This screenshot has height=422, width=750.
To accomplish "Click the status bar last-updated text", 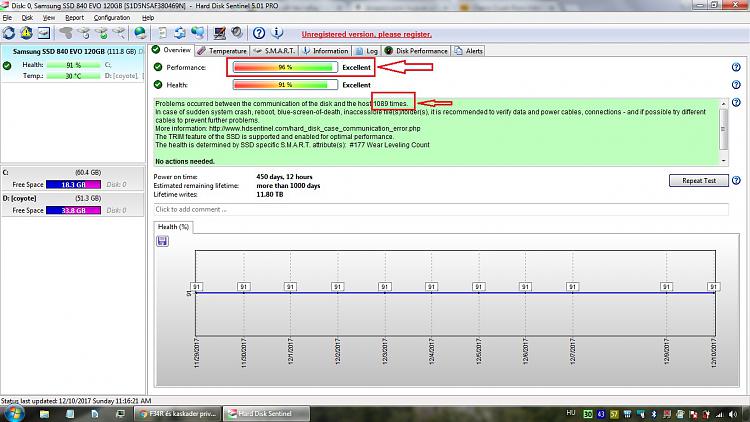I will tap(76, 401).
